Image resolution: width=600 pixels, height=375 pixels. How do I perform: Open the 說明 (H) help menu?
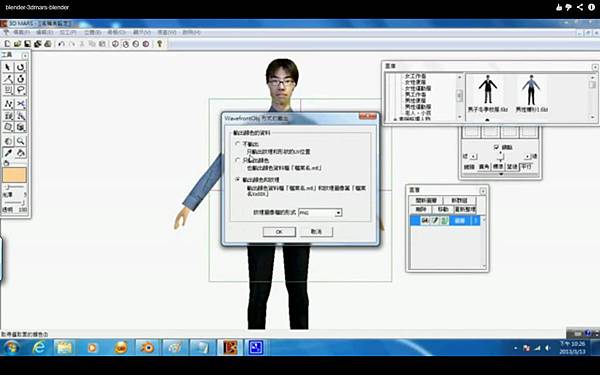click(191, 33)
